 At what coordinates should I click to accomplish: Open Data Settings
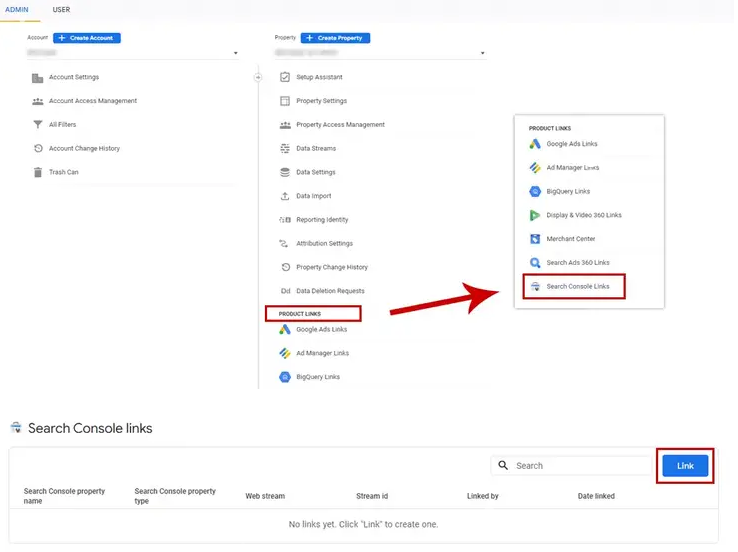[316, 172]
